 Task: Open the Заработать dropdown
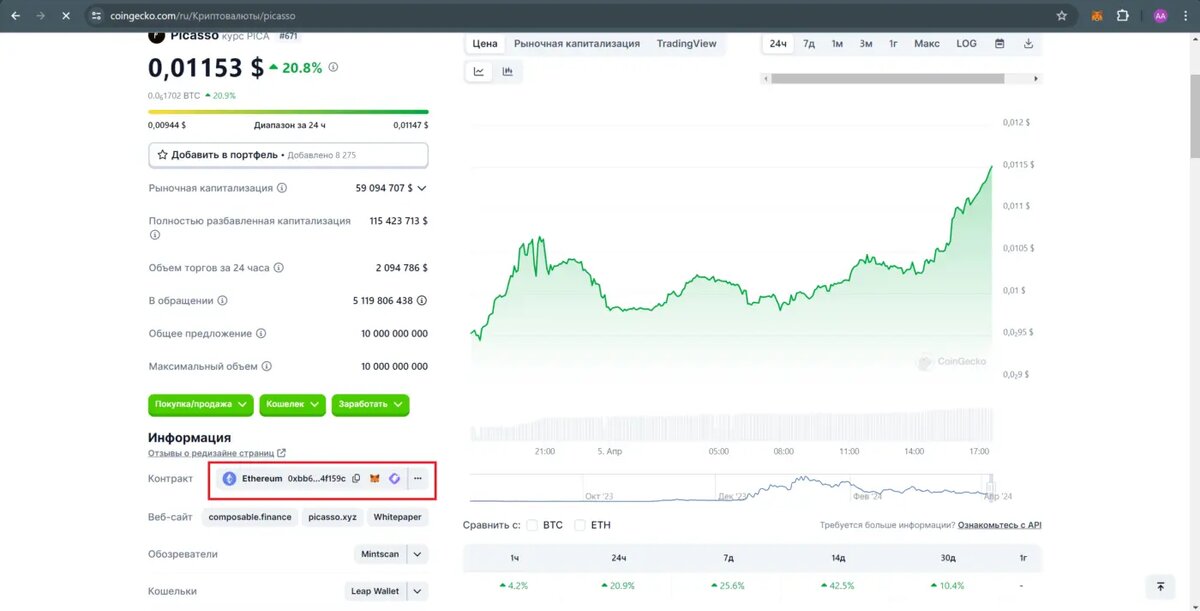pyautogui.click(x=370, y=404)
